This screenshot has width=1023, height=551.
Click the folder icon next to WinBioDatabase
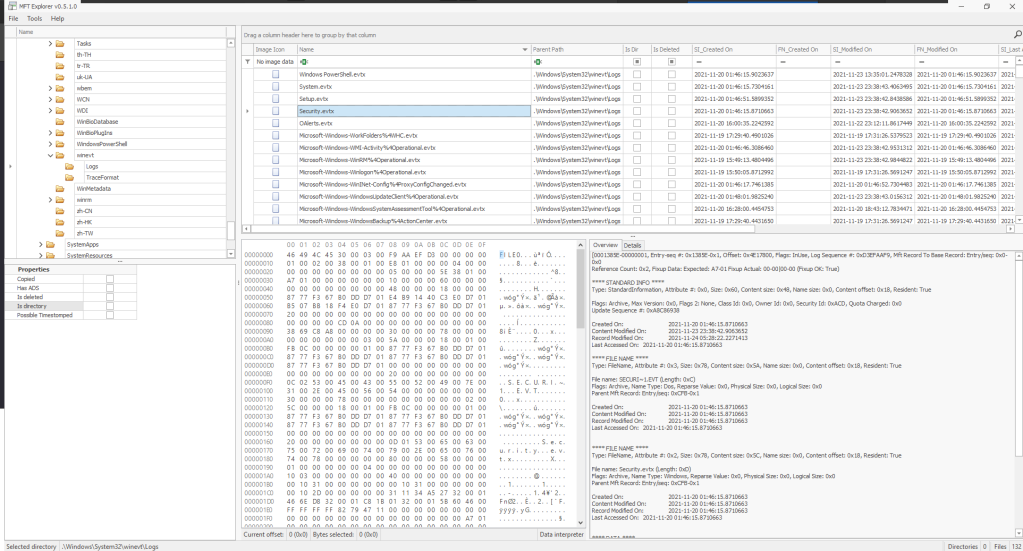coord(60,121)
